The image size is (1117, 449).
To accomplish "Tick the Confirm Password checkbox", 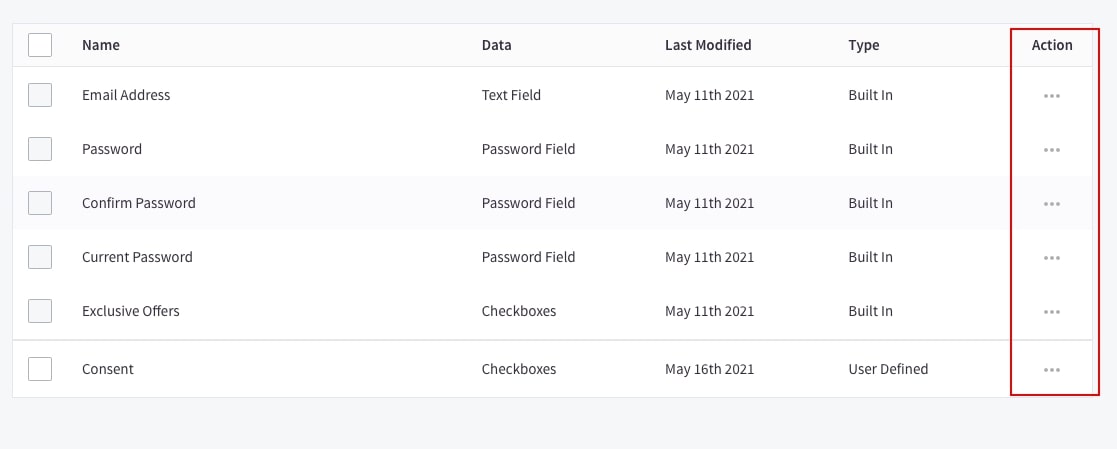I will point(40,203).
